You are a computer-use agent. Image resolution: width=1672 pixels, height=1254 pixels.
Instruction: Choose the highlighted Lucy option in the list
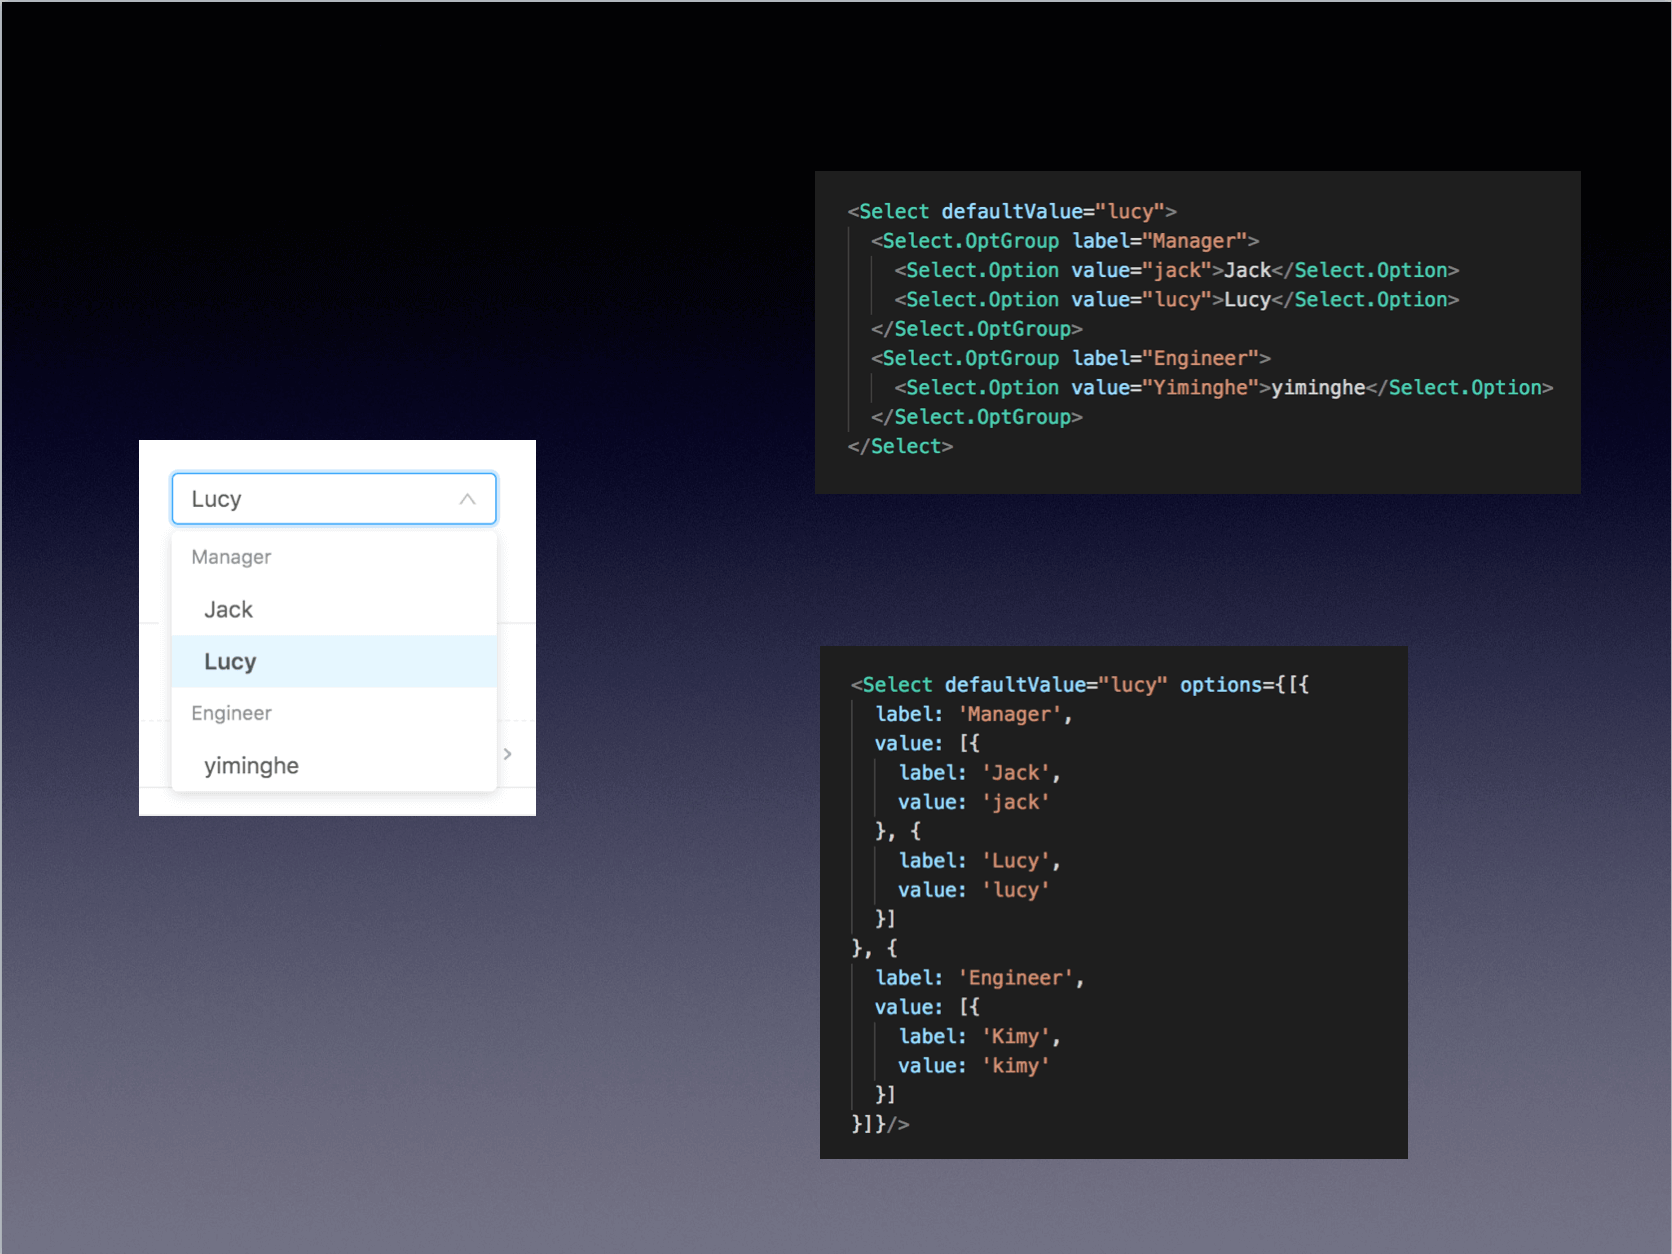[231, 662]
